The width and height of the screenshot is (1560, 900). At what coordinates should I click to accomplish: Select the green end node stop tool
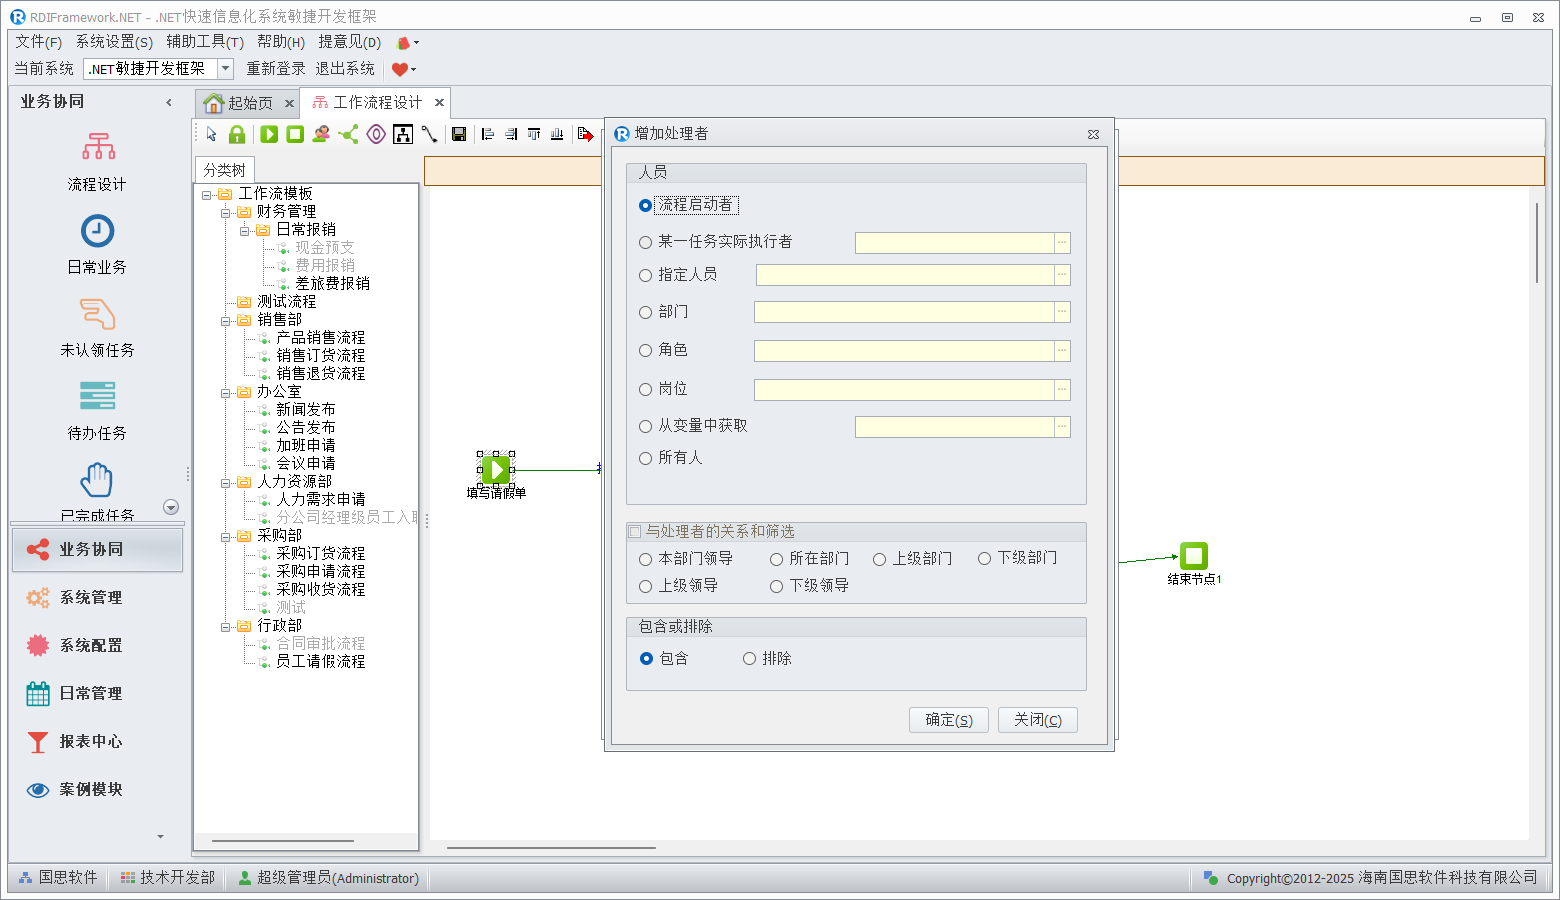pos(295,134)
